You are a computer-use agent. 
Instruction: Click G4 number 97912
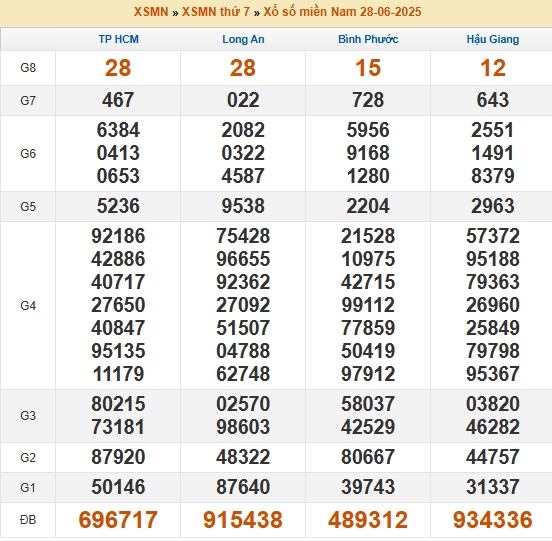coord(368,374)
